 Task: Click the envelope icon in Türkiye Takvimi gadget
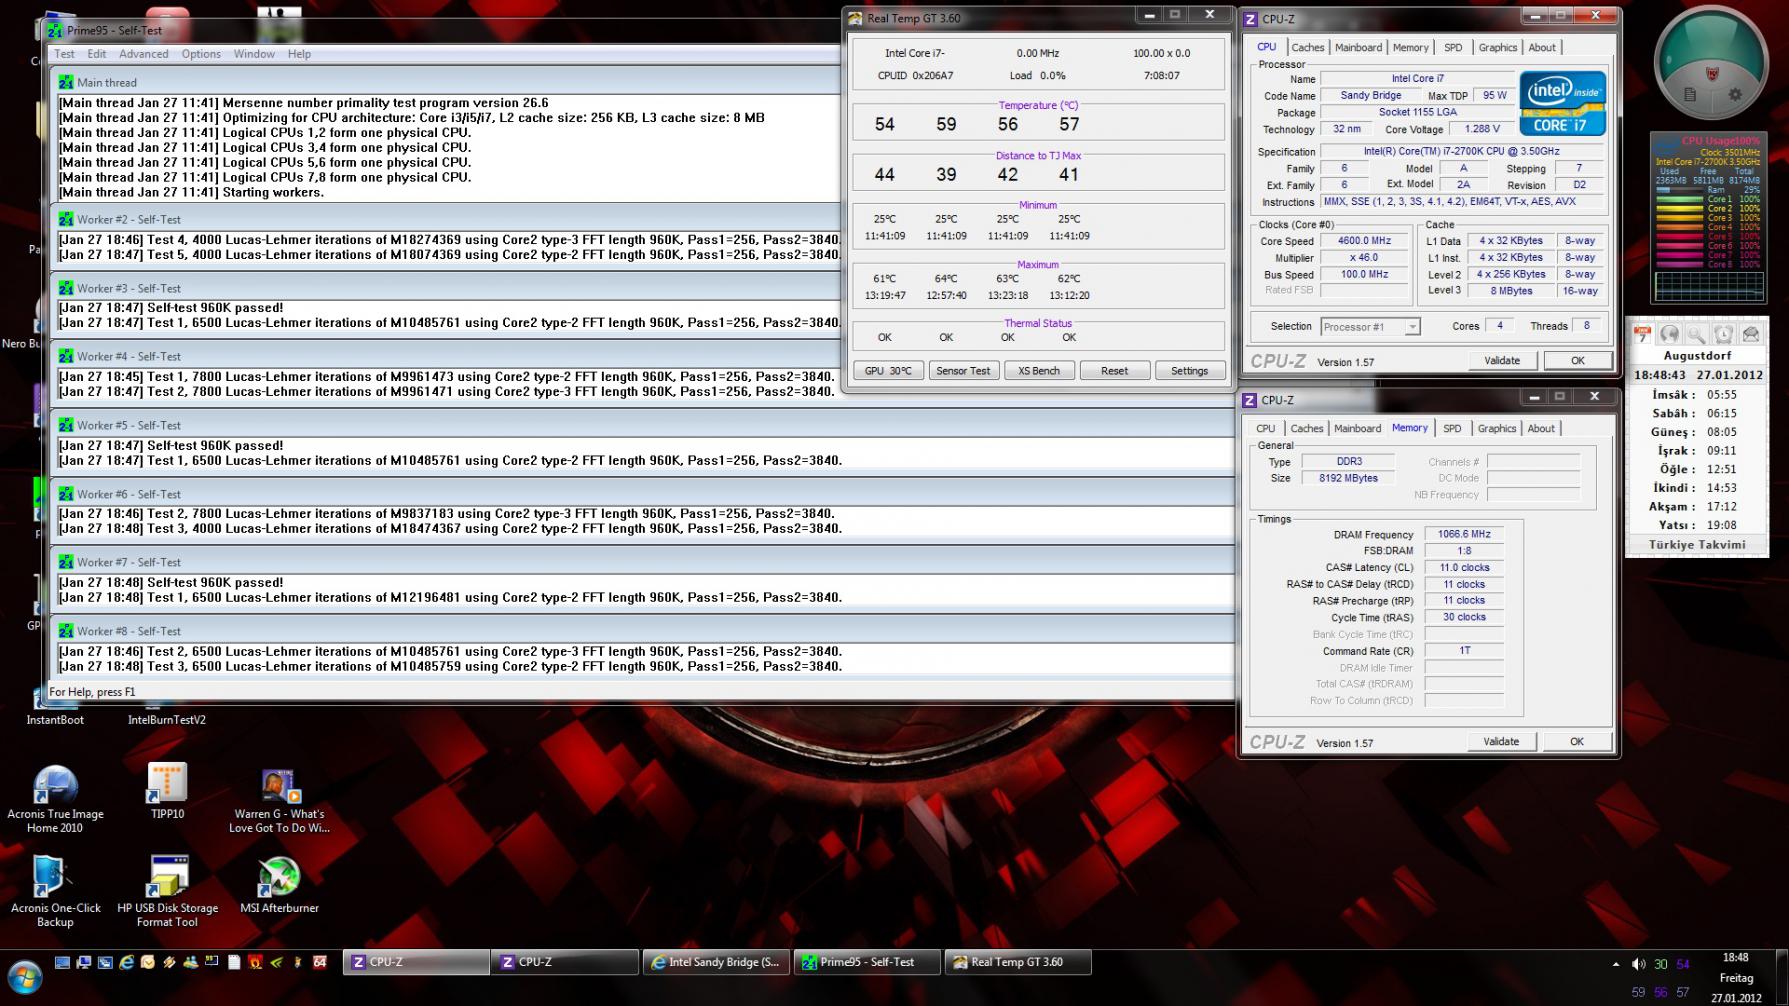click(1750, 334)
